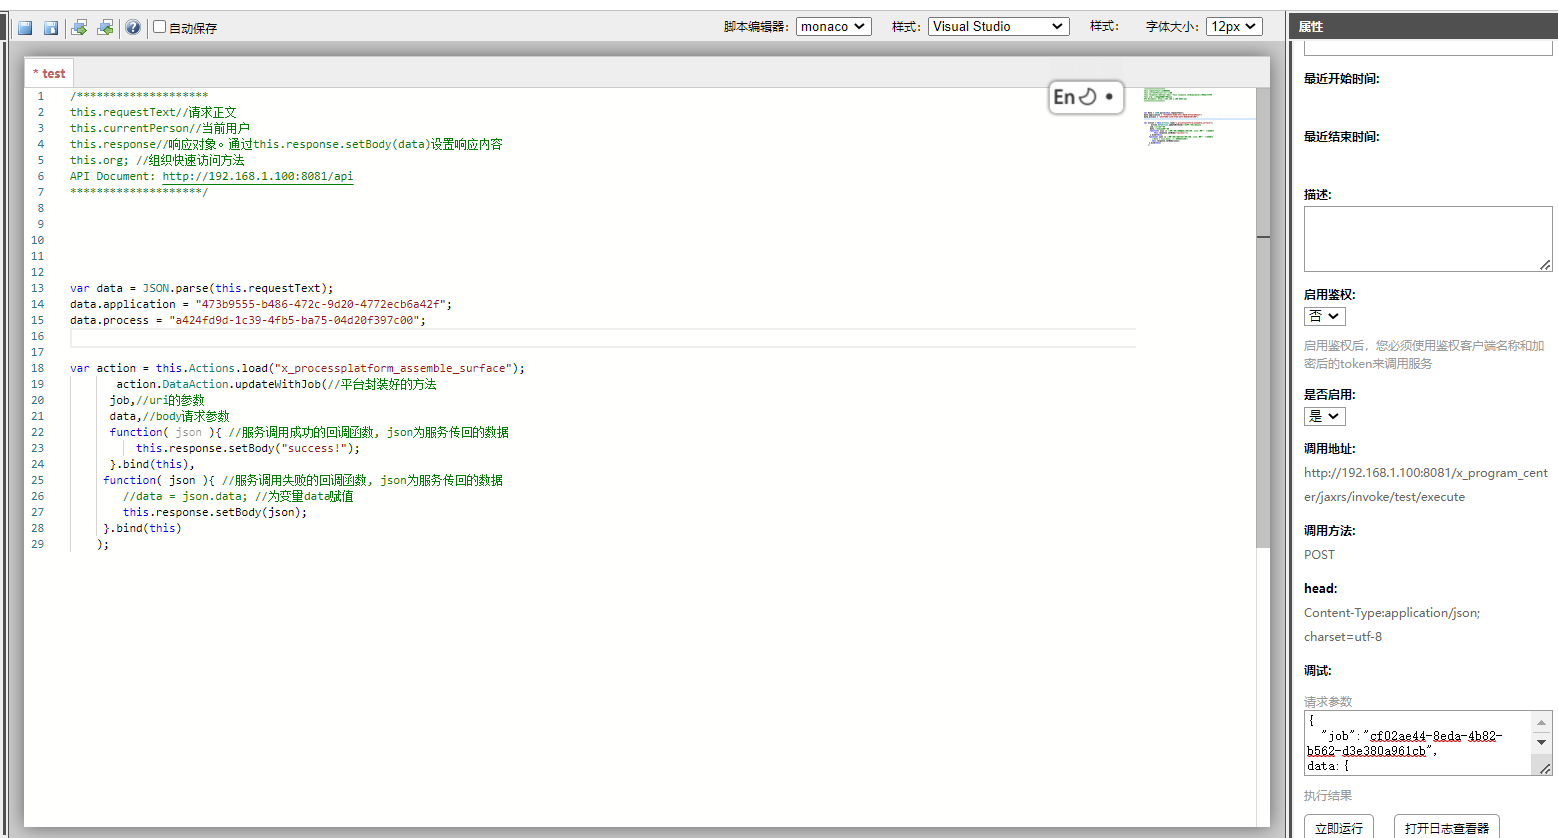Click the 最近结束时间 label
This screenshot has width=1558, height=838.
[1342, 137]
